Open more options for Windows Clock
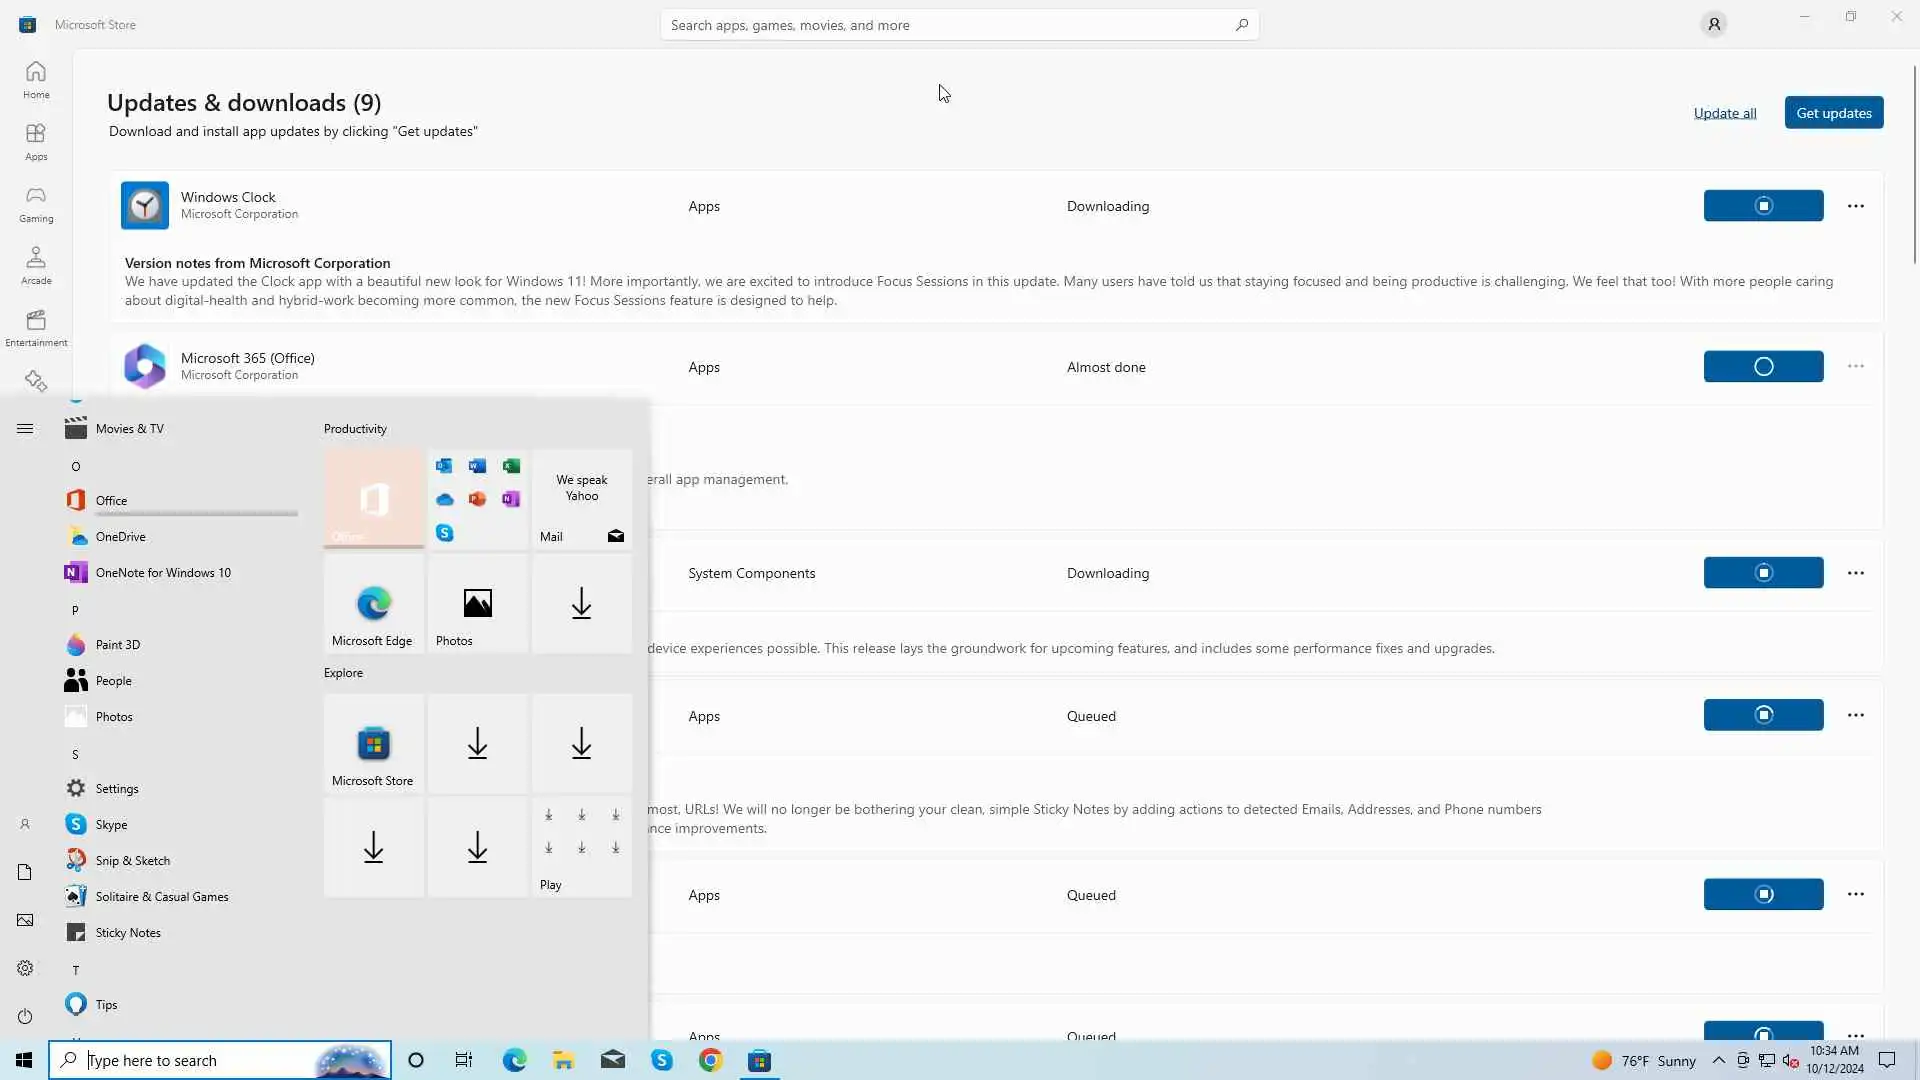The image size is (1920, 1080). 1856,206
